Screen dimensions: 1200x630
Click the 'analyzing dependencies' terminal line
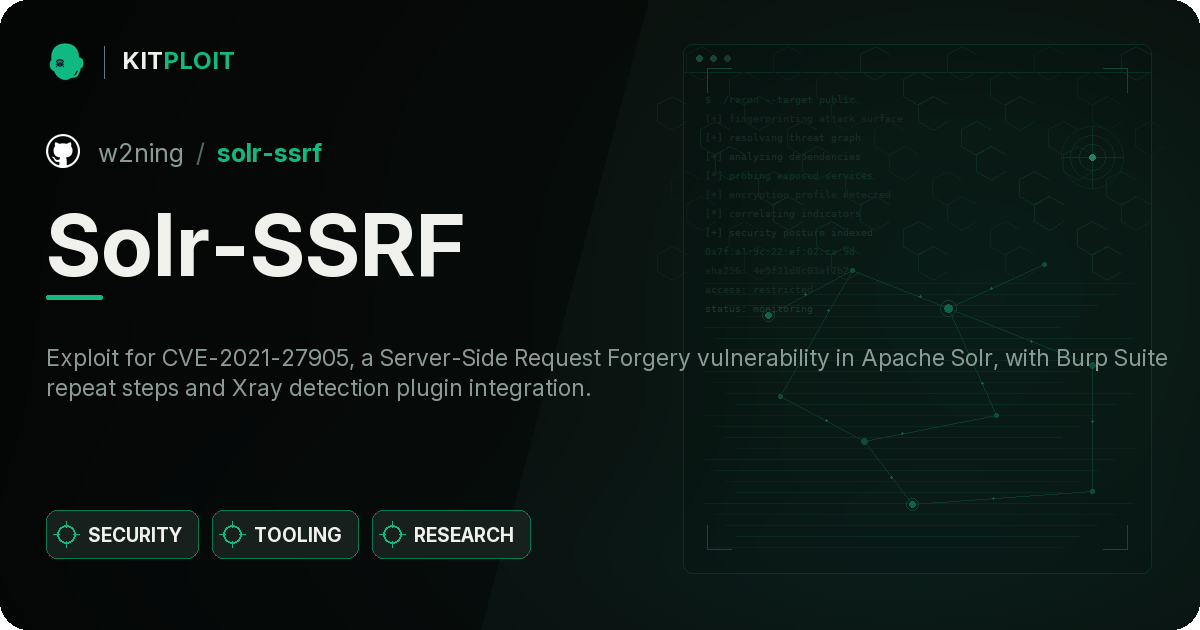pyautogui.click(x=783, y=157)
